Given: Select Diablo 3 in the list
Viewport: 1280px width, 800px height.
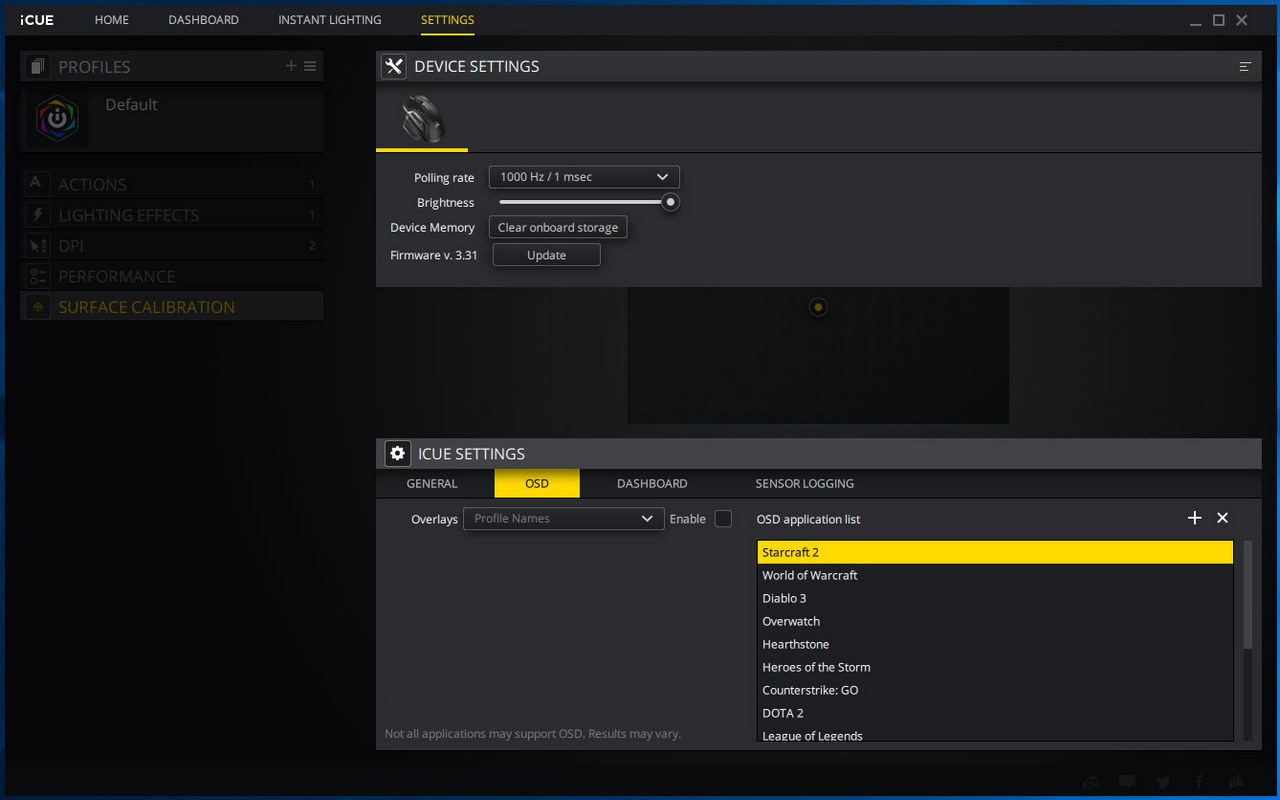Looking at the screenshot, I should click(995, 598).
